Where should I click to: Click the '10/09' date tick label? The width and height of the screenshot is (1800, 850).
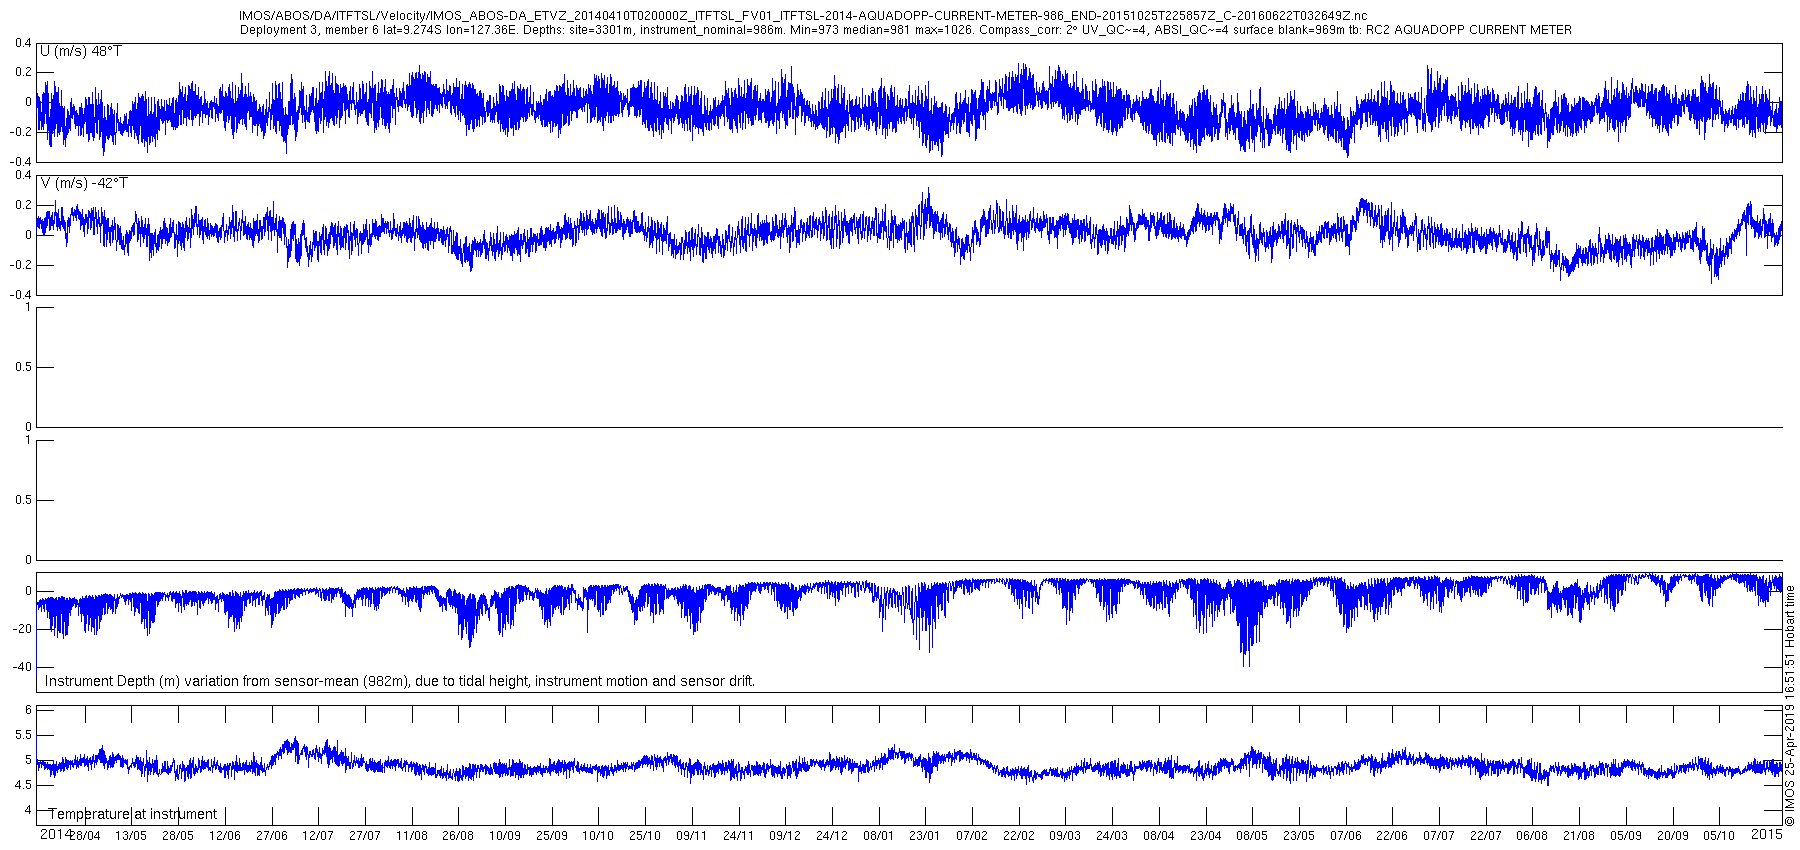(505, 836)
